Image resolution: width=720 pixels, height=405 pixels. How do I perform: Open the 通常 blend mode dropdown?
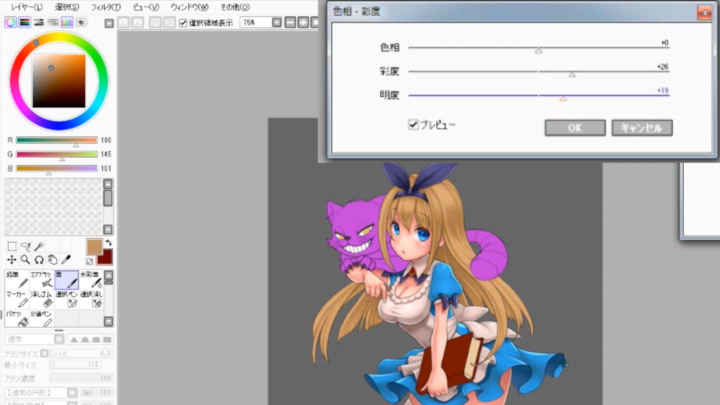coord(59,339)
